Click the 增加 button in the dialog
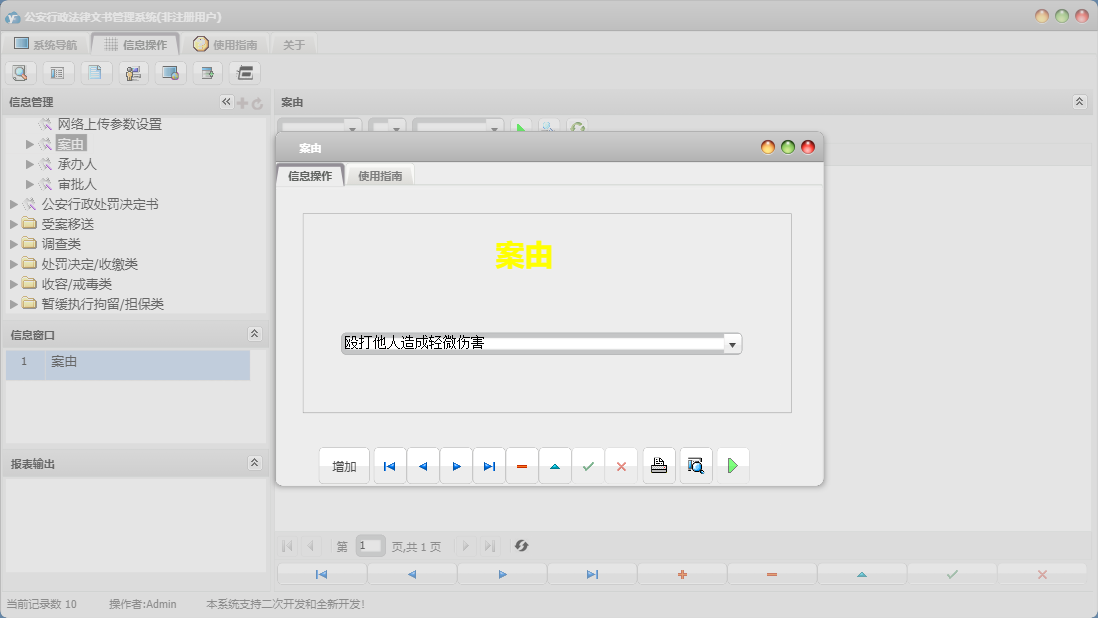Image resolution: width=1098 pixels, height=618 pixels. pos(344,465)
